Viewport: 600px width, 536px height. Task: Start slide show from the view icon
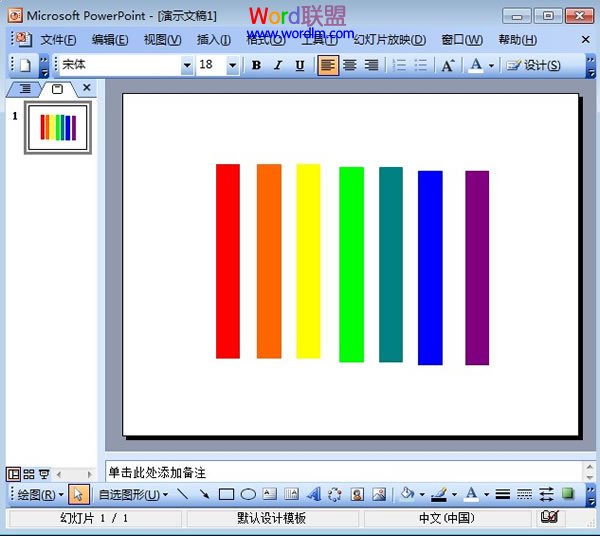point(44,474)
